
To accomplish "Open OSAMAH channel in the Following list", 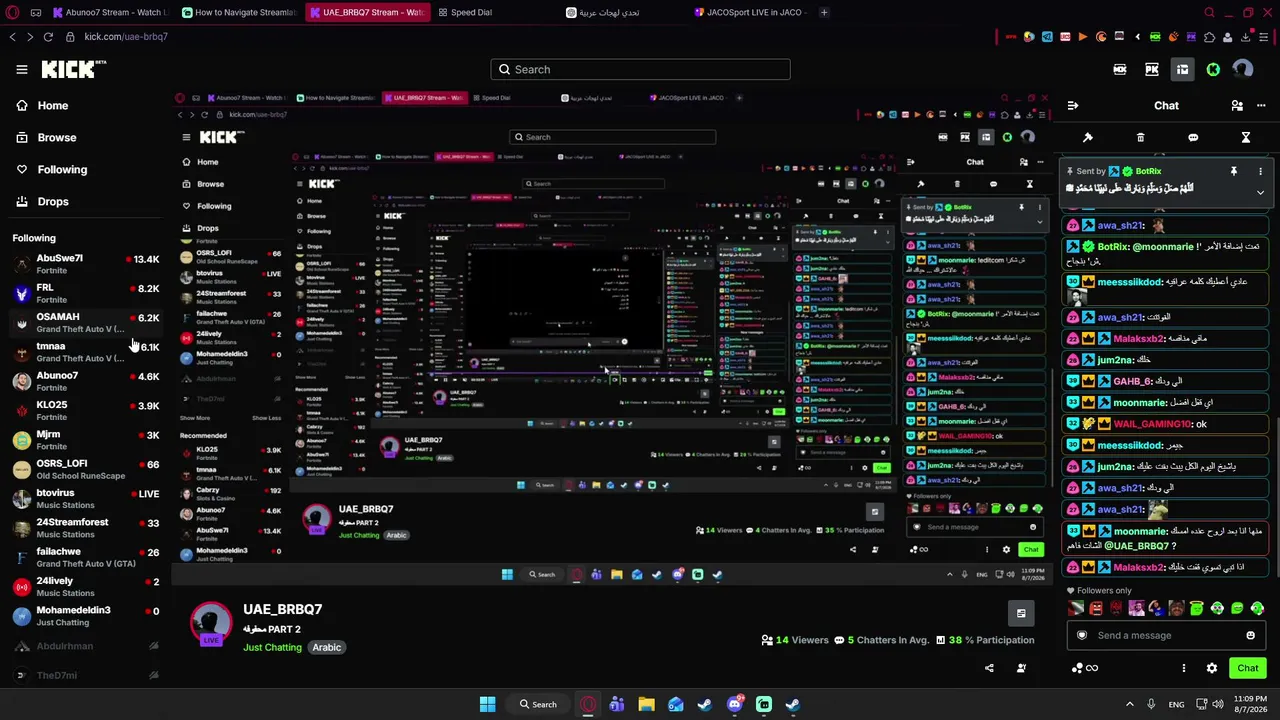I will tap(86, 322).
